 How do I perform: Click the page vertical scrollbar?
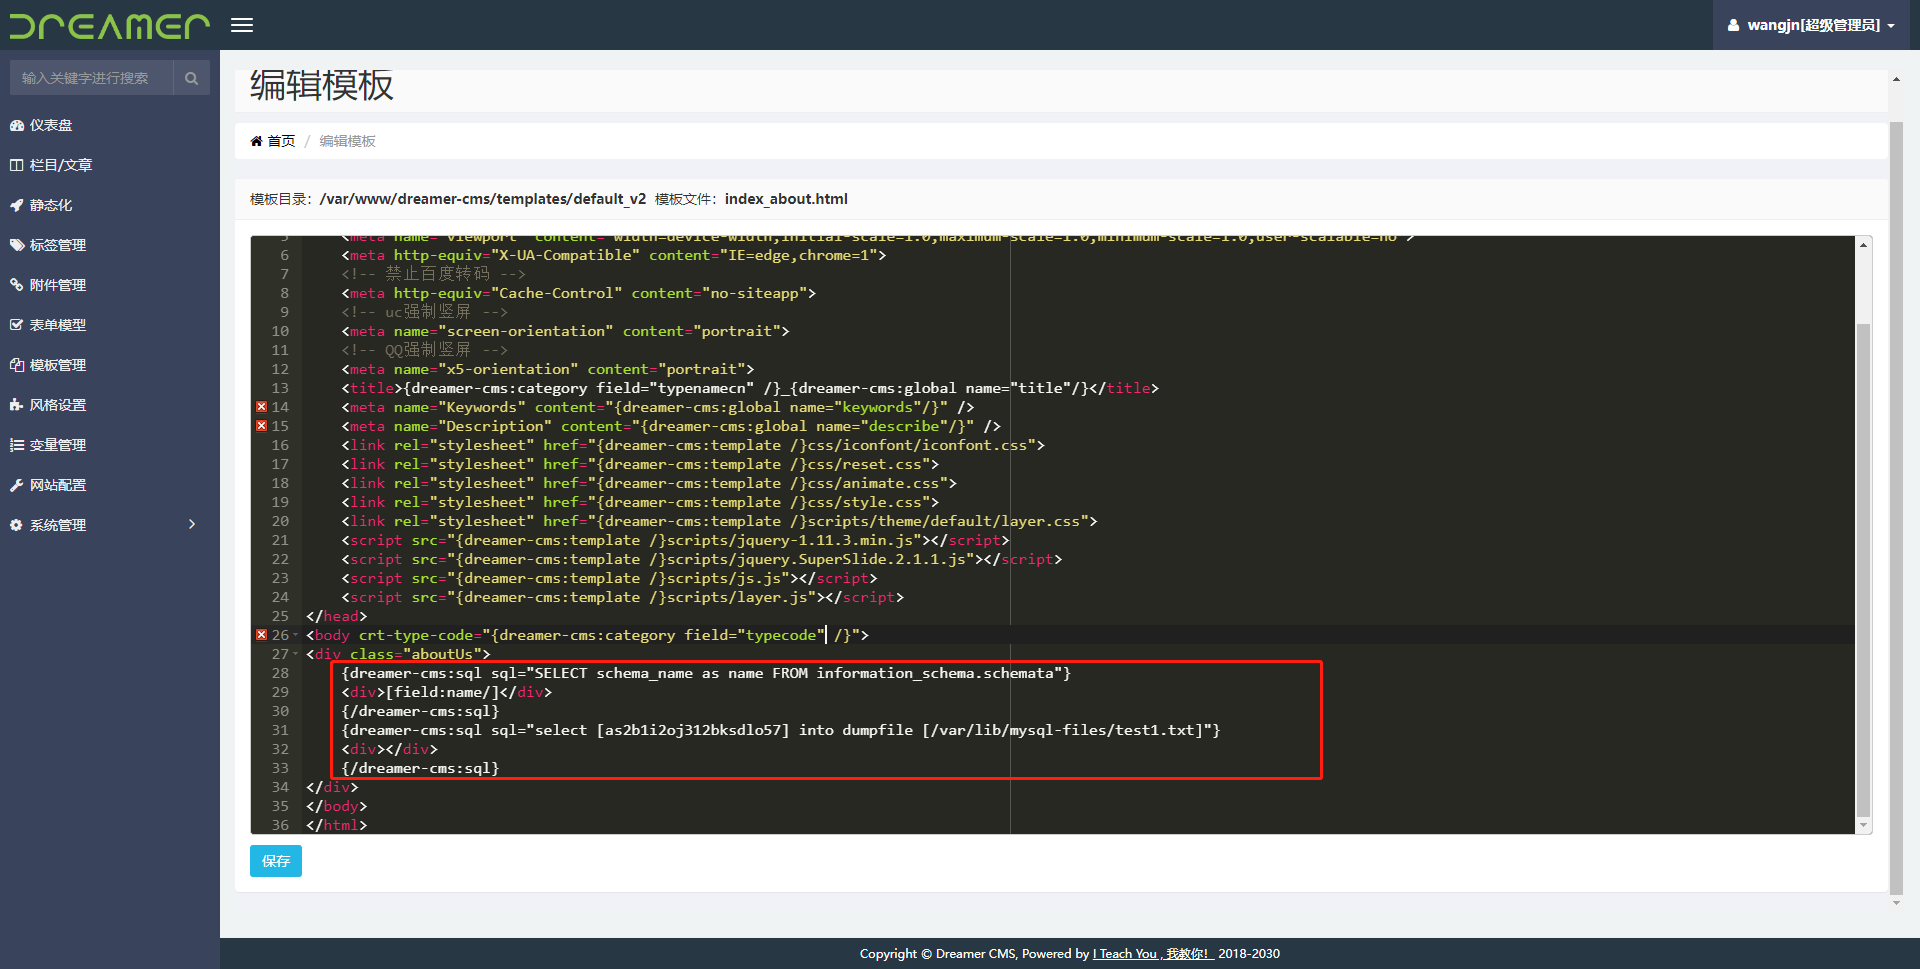(x=1896, y=508)
